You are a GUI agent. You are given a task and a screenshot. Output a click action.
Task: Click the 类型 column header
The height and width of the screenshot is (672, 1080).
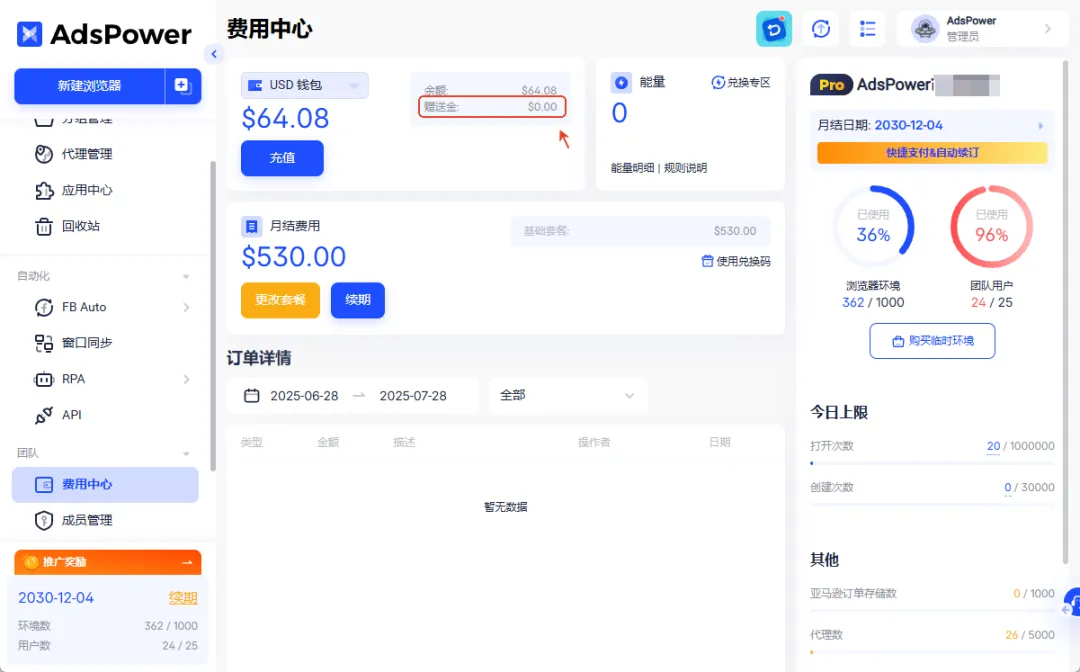tap(251, 442)
